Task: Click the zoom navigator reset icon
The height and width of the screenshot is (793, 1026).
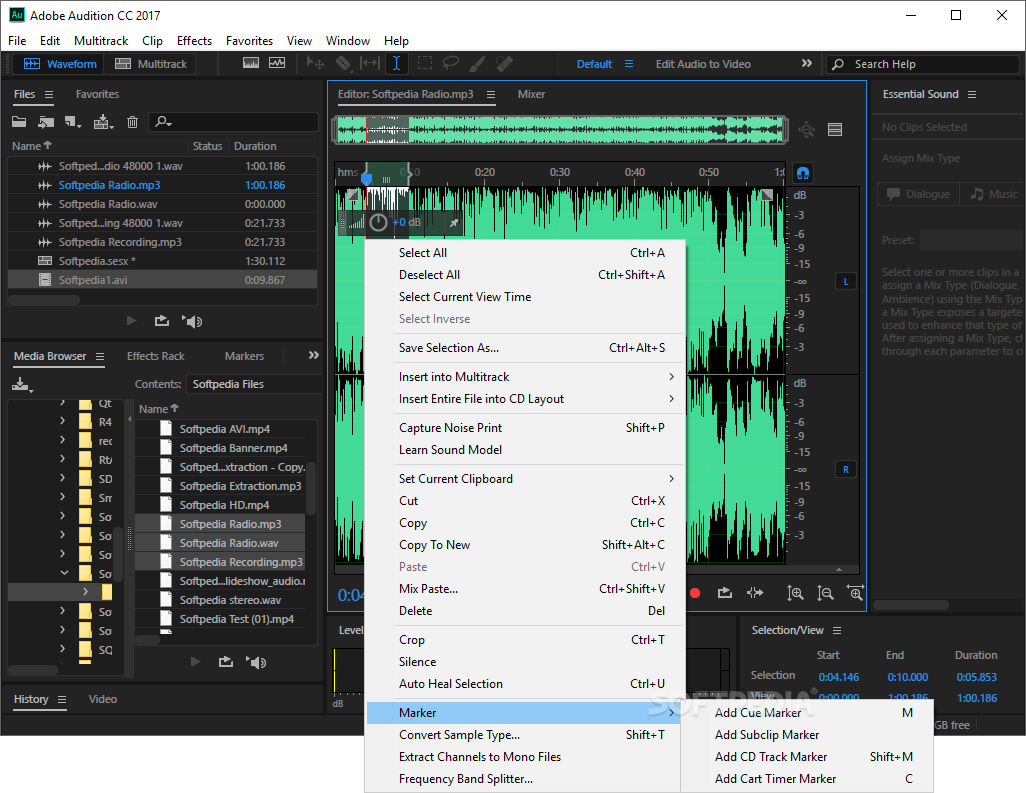Action: 807,130
